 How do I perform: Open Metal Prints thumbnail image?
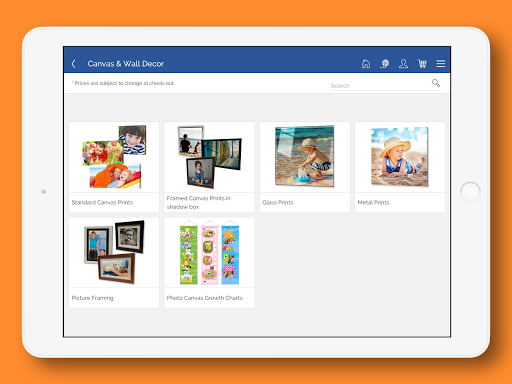(400, 157)
